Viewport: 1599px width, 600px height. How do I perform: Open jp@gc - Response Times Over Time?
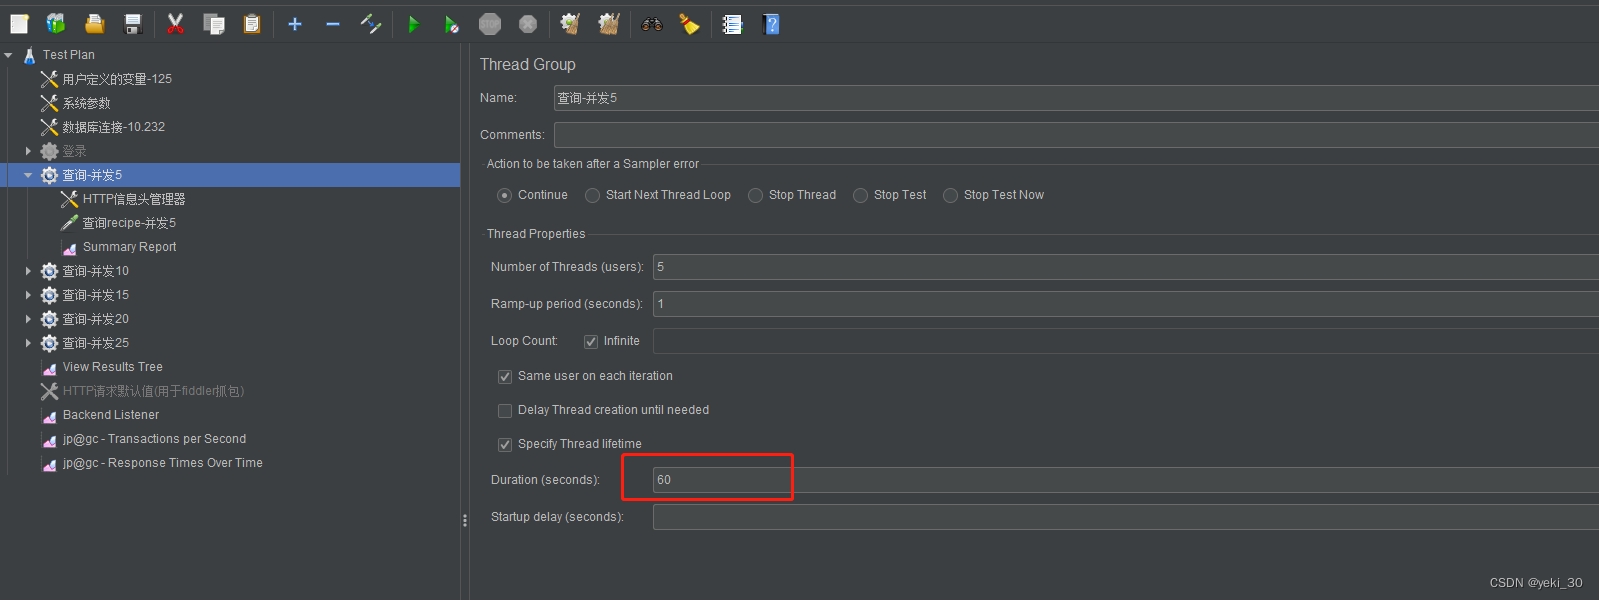(162, 463)
